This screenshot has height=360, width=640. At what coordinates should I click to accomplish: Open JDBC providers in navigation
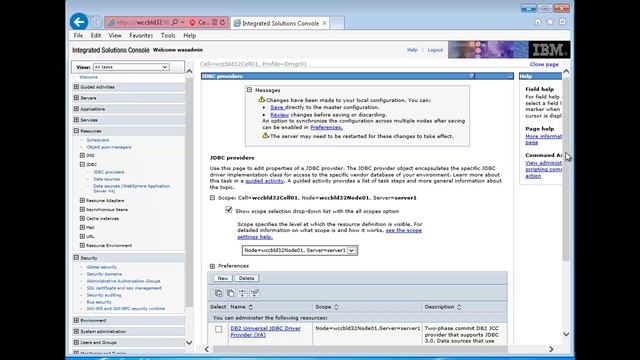(x=109, y=172)
